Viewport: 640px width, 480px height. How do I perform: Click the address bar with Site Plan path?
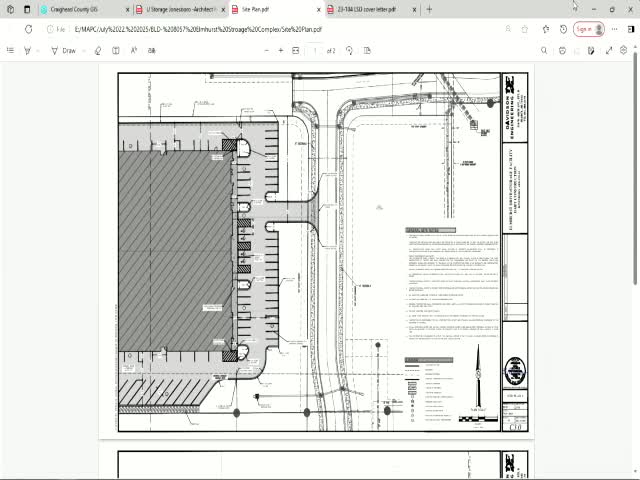[198, 29]
